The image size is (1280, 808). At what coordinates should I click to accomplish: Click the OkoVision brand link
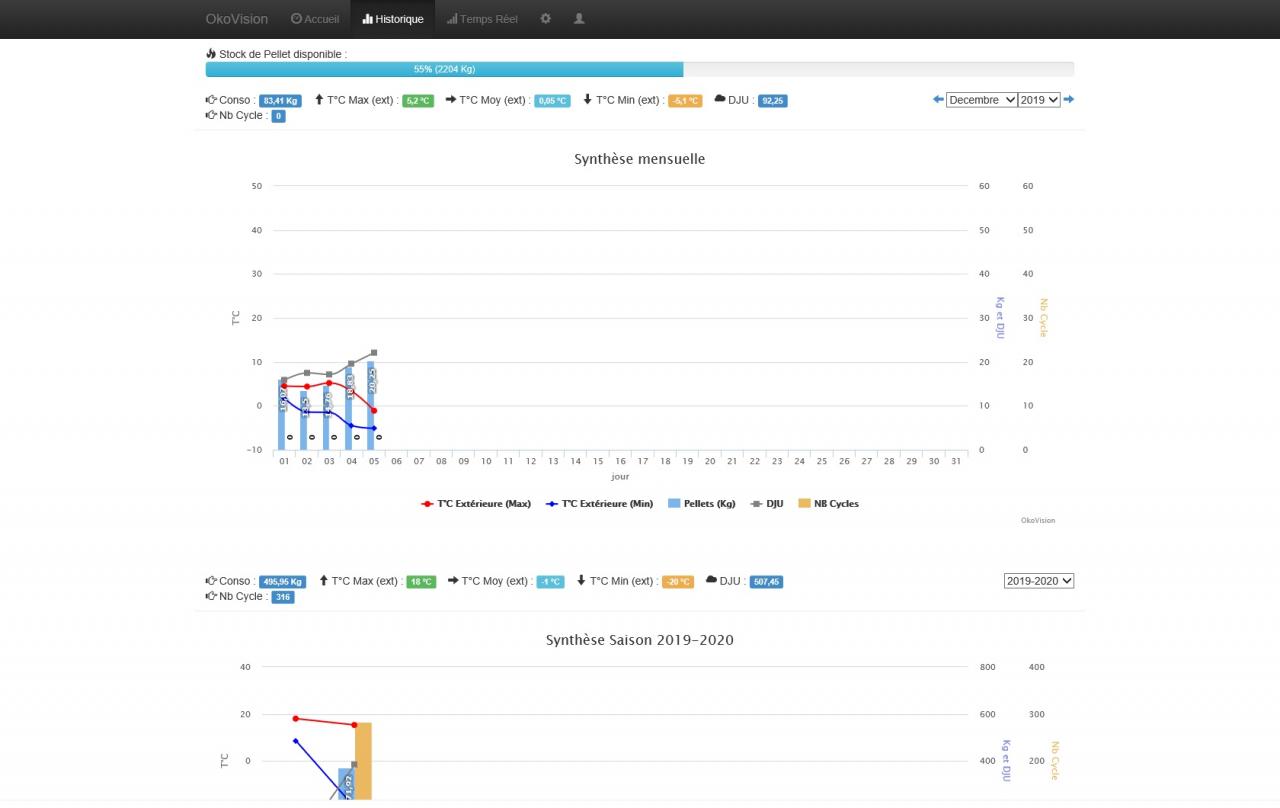pos(237,19)
